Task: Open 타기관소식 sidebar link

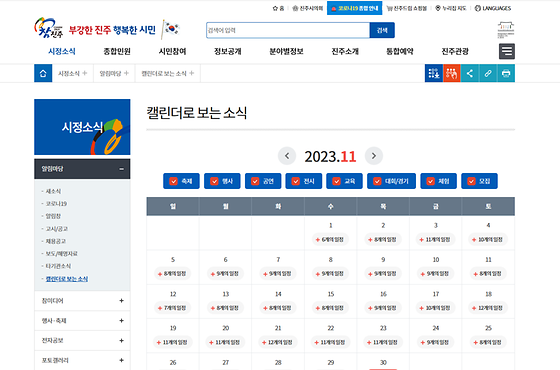Action: click(58, 266)
